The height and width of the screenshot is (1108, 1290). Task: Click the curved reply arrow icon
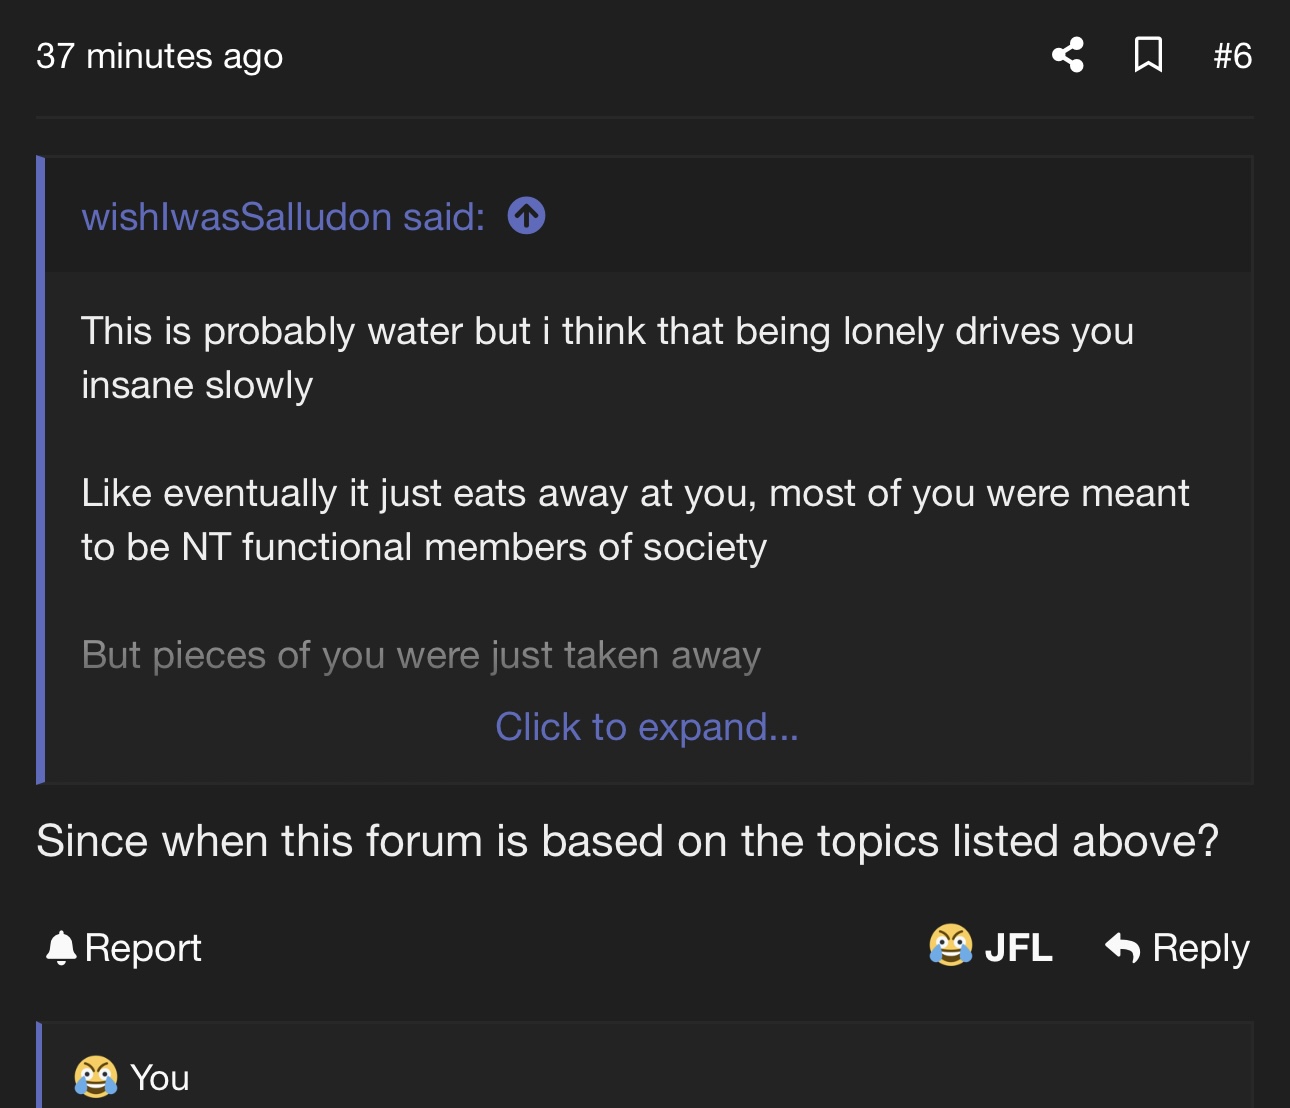(1123, 947)
